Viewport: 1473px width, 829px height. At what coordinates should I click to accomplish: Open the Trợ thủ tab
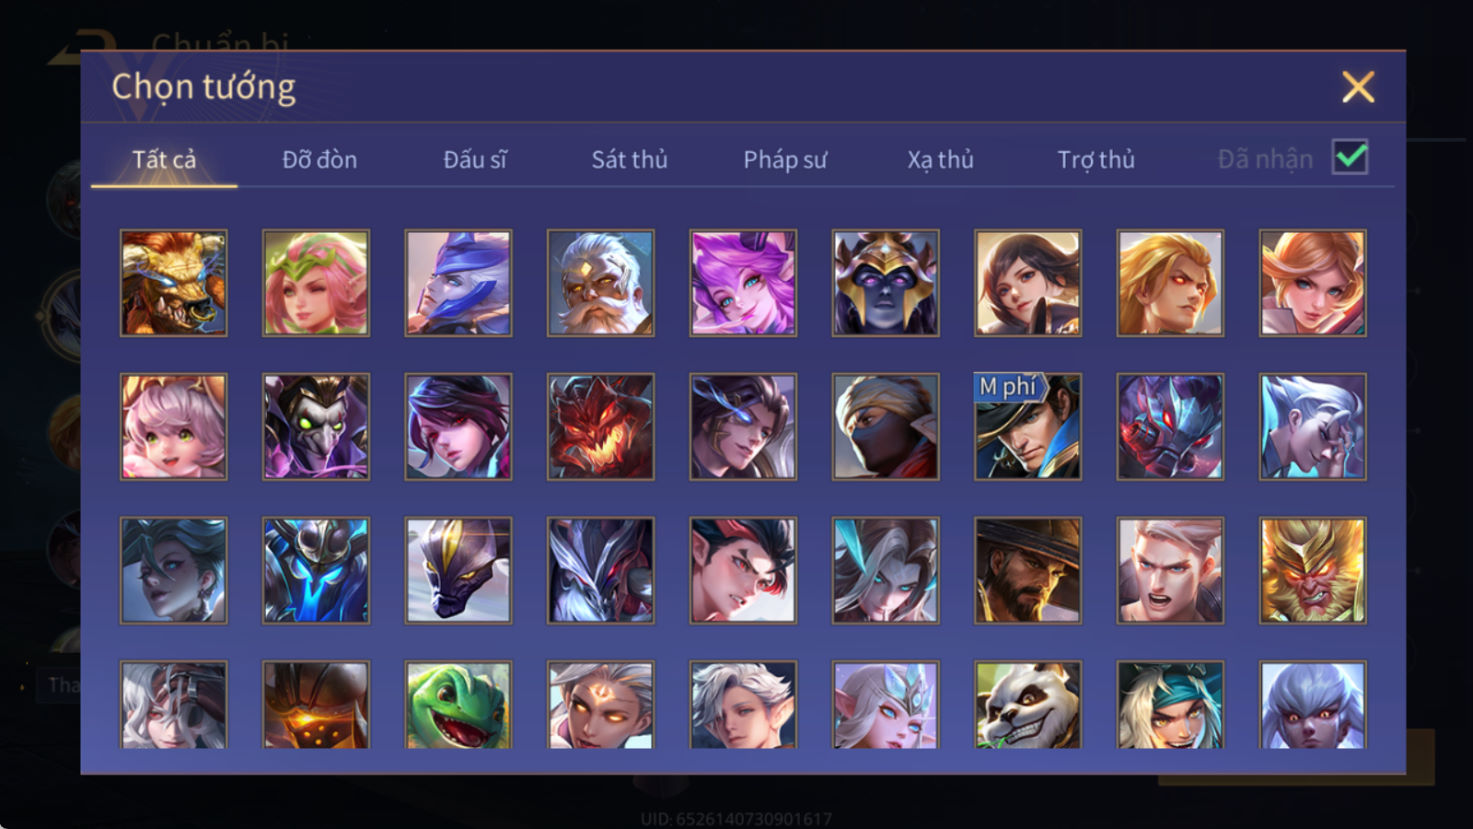(1096, 159)
